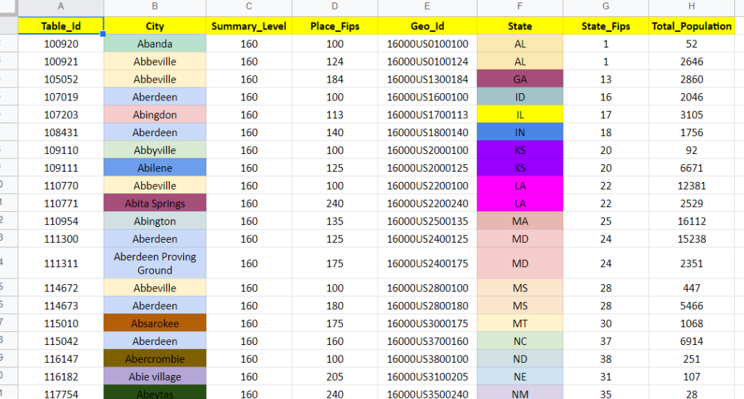Image resolution: width=744 pixels, height=399 pixels.
Task: Select column H header
Action: coord(691,7)
